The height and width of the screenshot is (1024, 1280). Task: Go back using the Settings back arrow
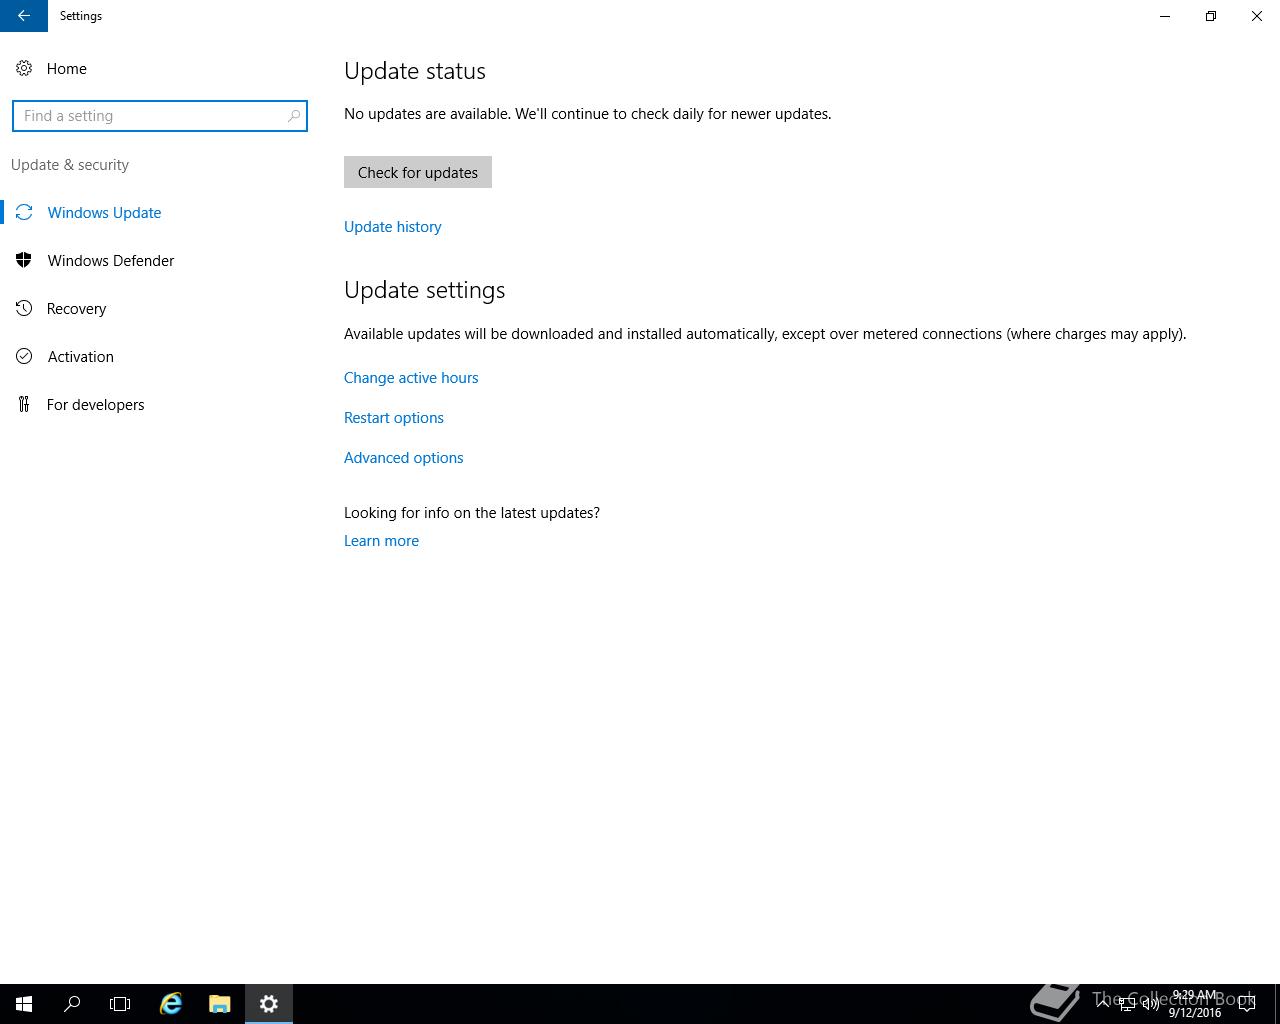coord(23,16)
